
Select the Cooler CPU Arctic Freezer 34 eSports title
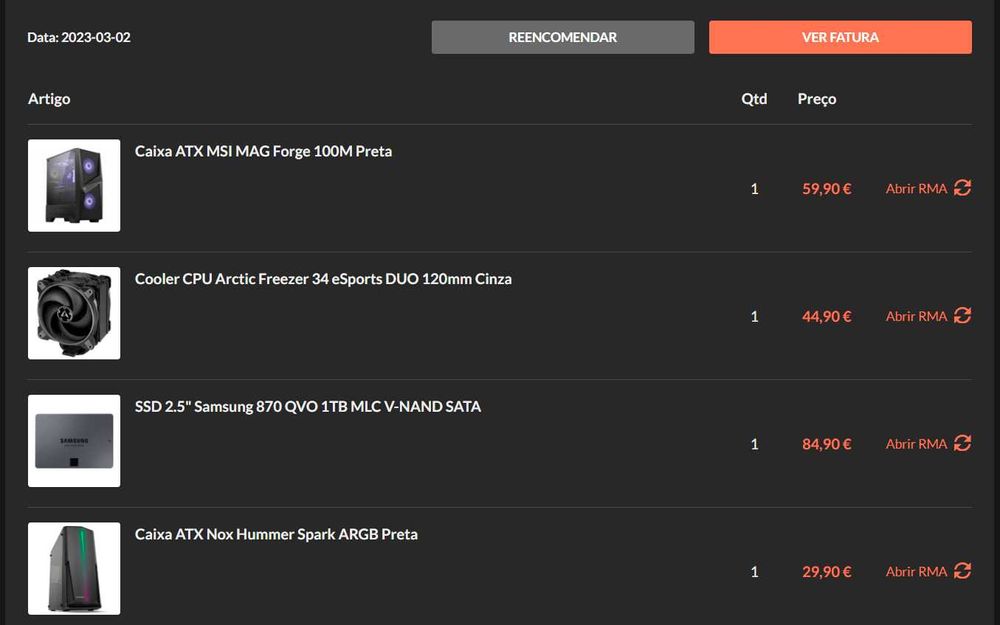pos(323,279)
